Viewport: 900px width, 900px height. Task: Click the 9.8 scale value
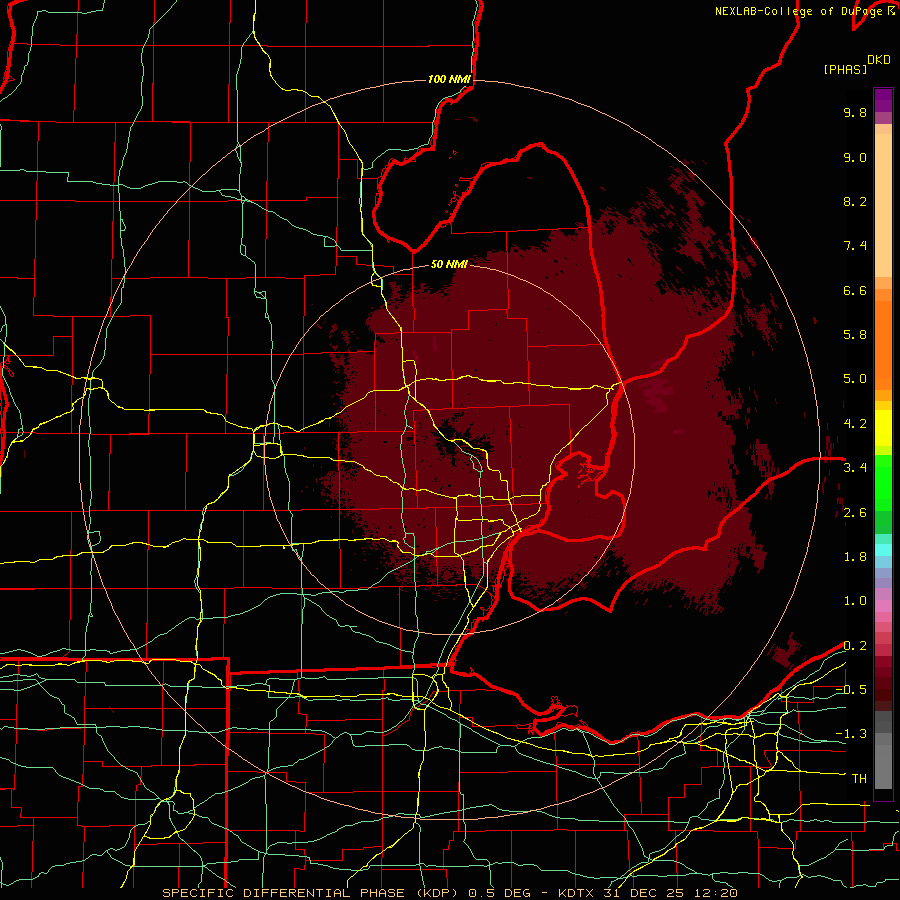855,112
